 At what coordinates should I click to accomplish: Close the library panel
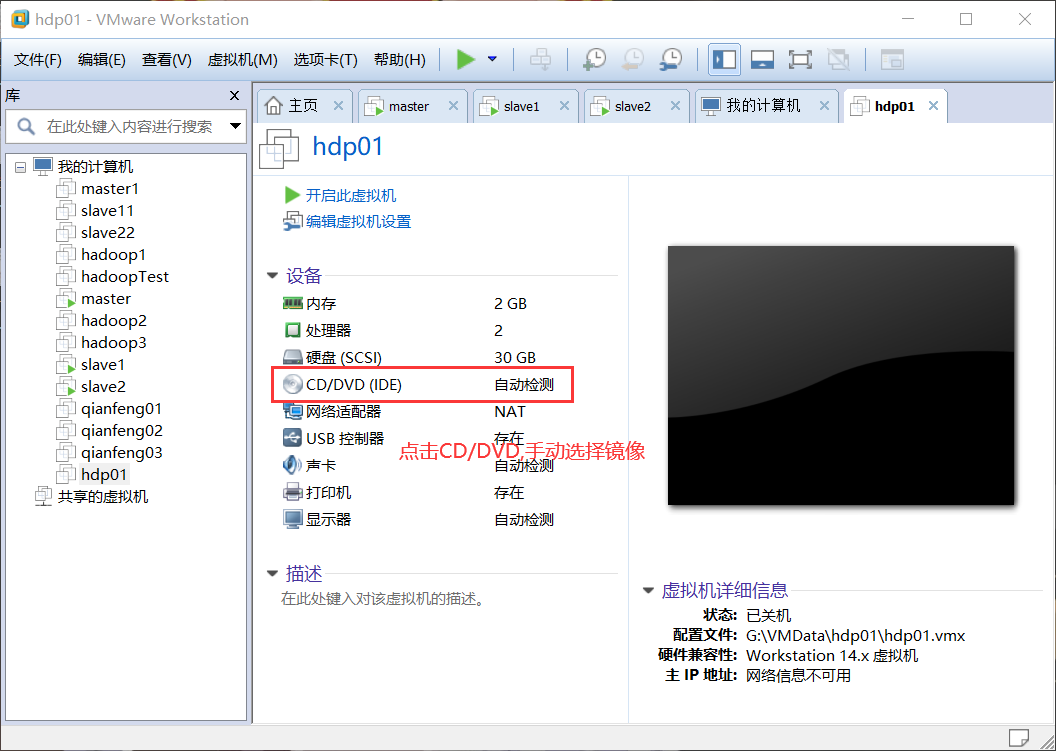(234, 96)
